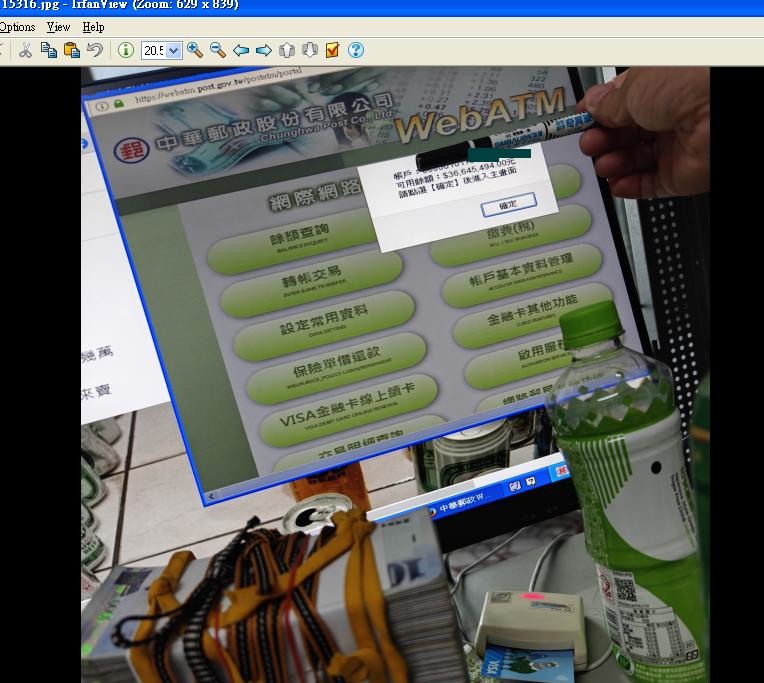The height and width of the screenshot is (683, 764).
Task: Go to previous image with left arrow
Action: pyautogui.click(x=241, y=50)
